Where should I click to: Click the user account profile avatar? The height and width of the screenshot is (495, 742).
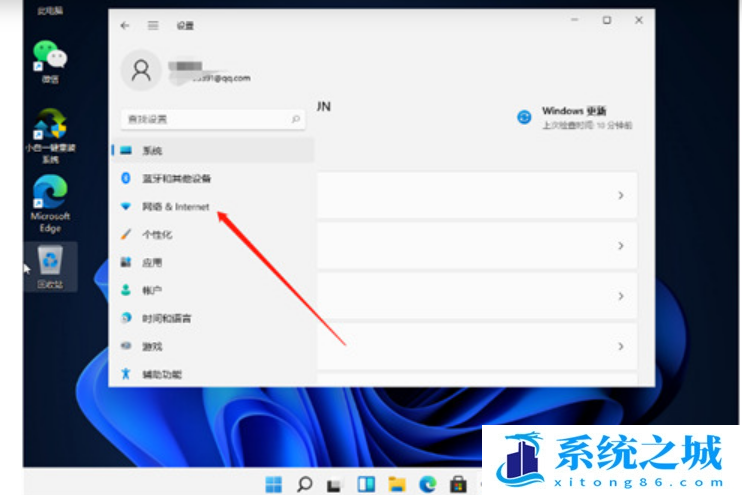click(x=142, y=70)
